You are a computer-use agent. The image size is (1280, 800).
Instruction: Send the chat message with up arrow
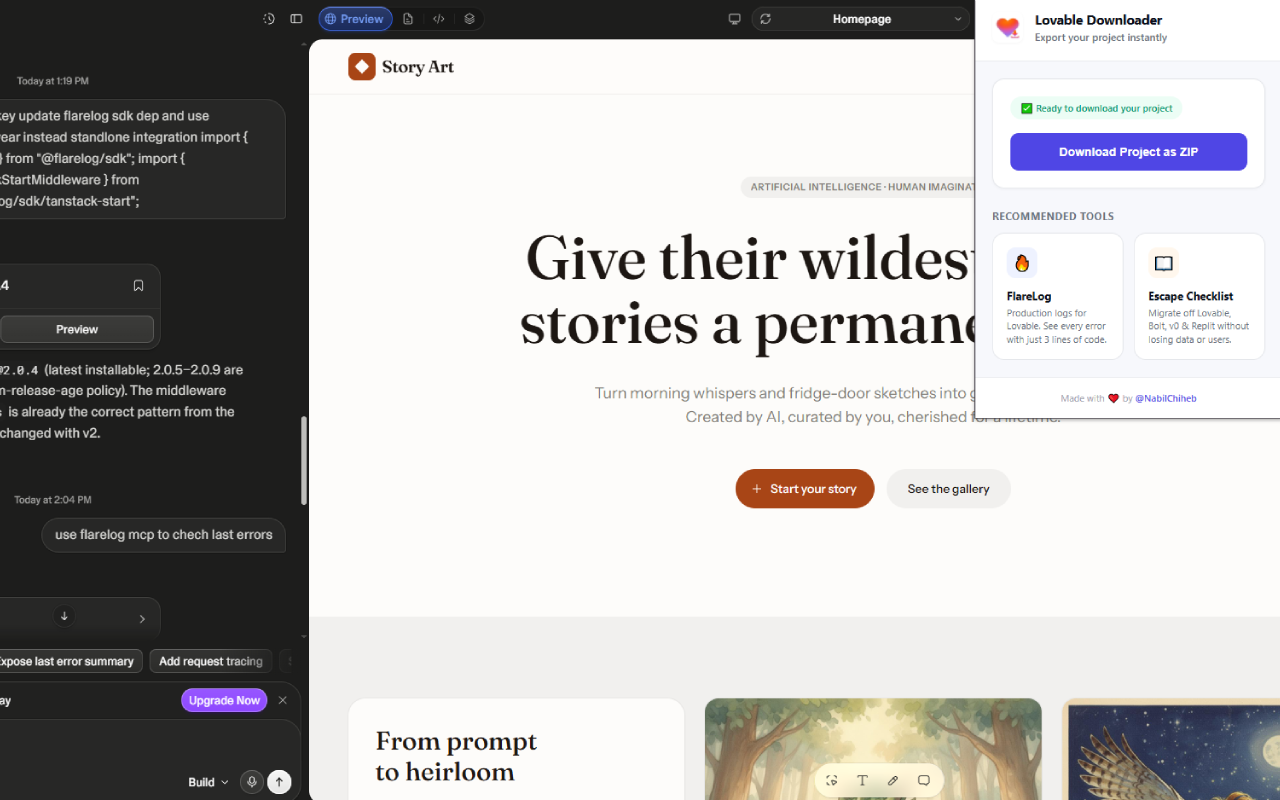tap(280, 782)
